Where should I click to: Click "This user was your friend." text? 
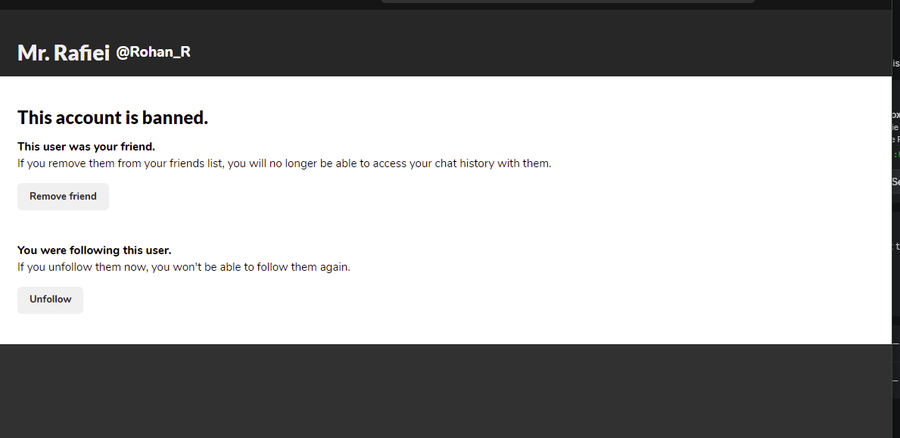tap(86, 147)
